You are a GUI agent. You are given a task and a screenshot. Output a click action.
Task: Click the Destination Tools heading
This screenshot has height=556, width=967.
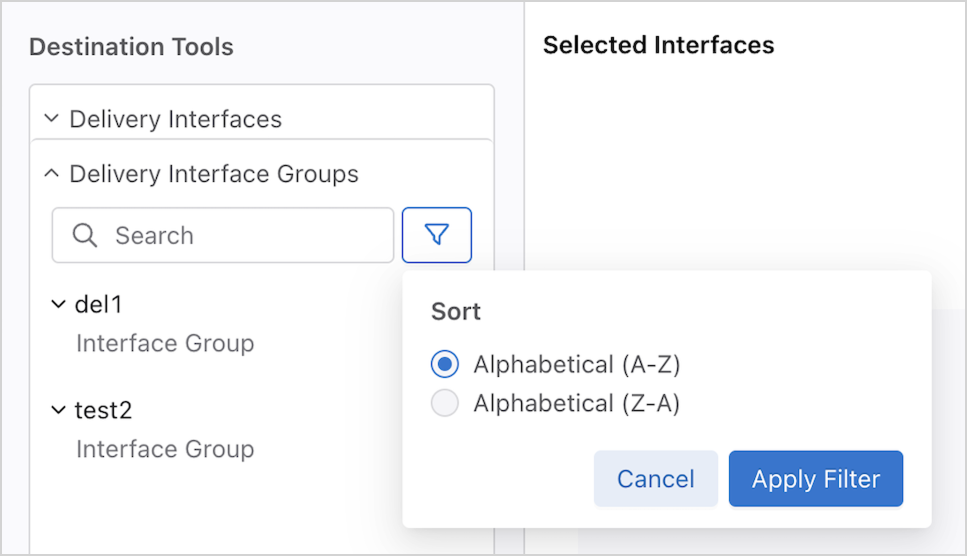click(x=131, y=46)
